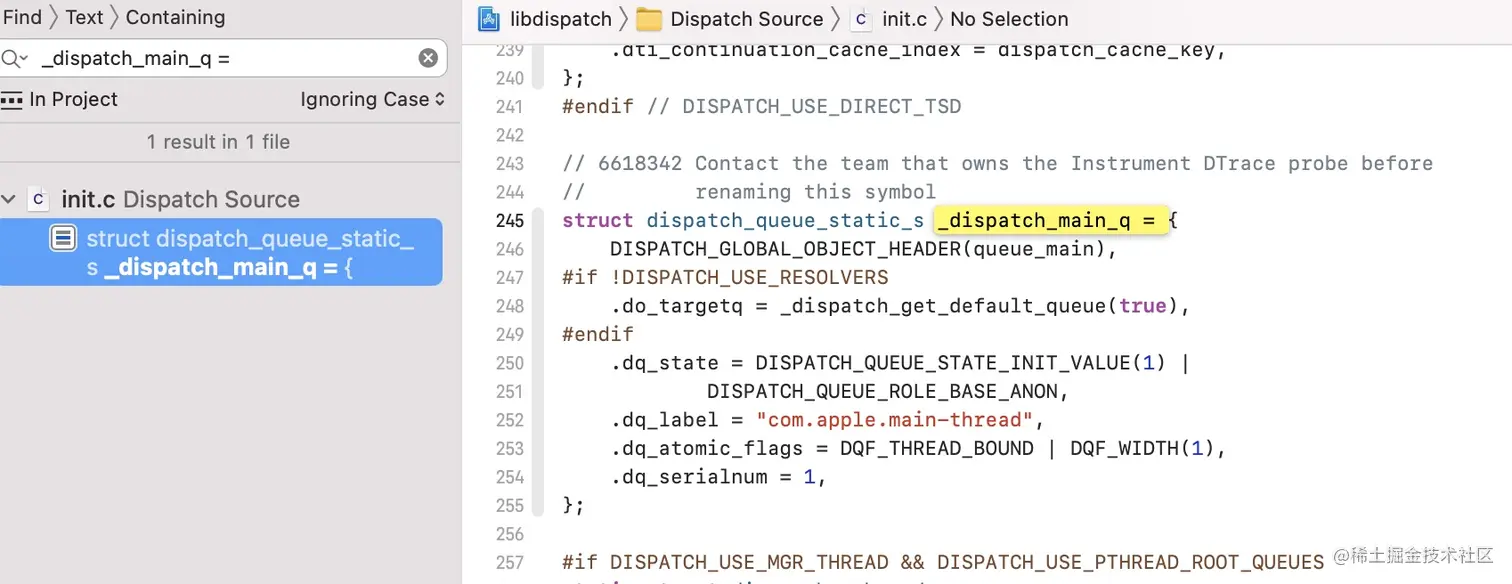Click Text in the Find breadcrumb bar
1512x584 pixels.
[84, 17]
